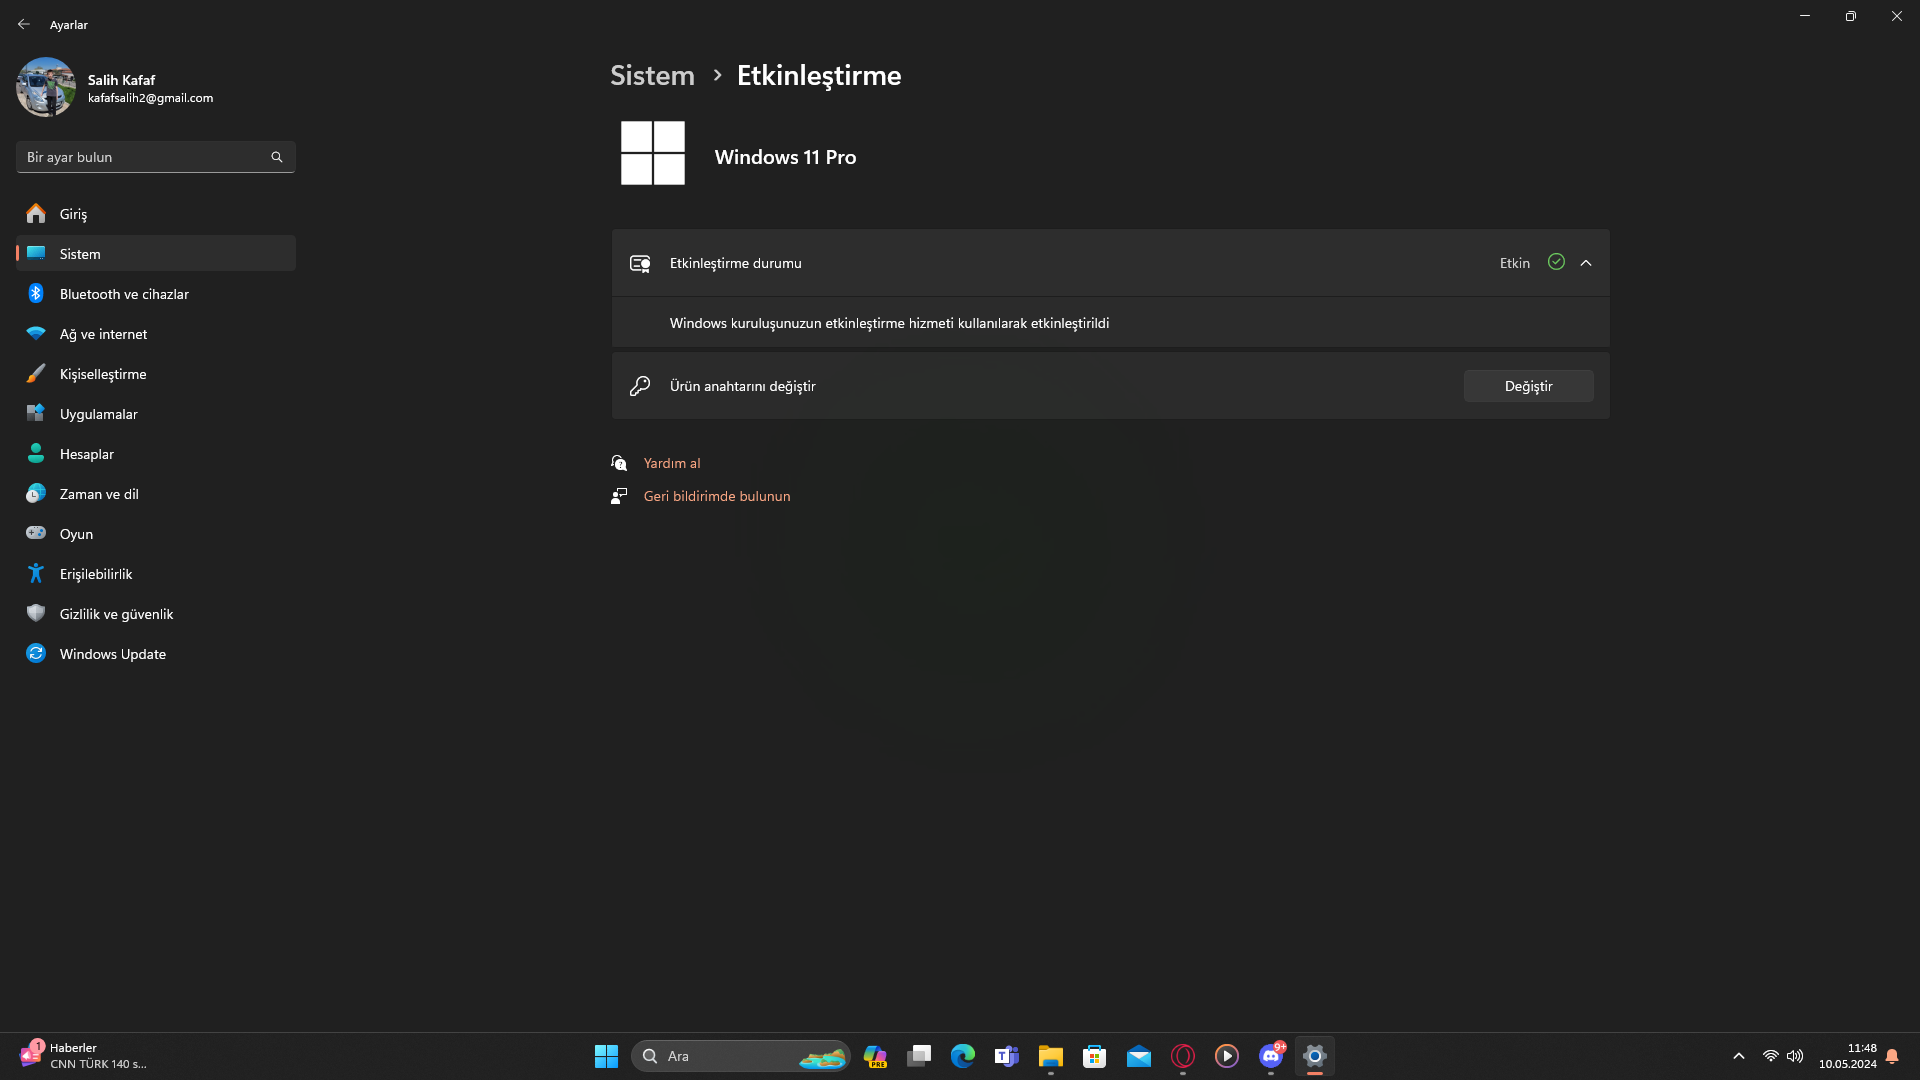
Task: Open Erişilebilirlik settings
Action: pos(96,574)
